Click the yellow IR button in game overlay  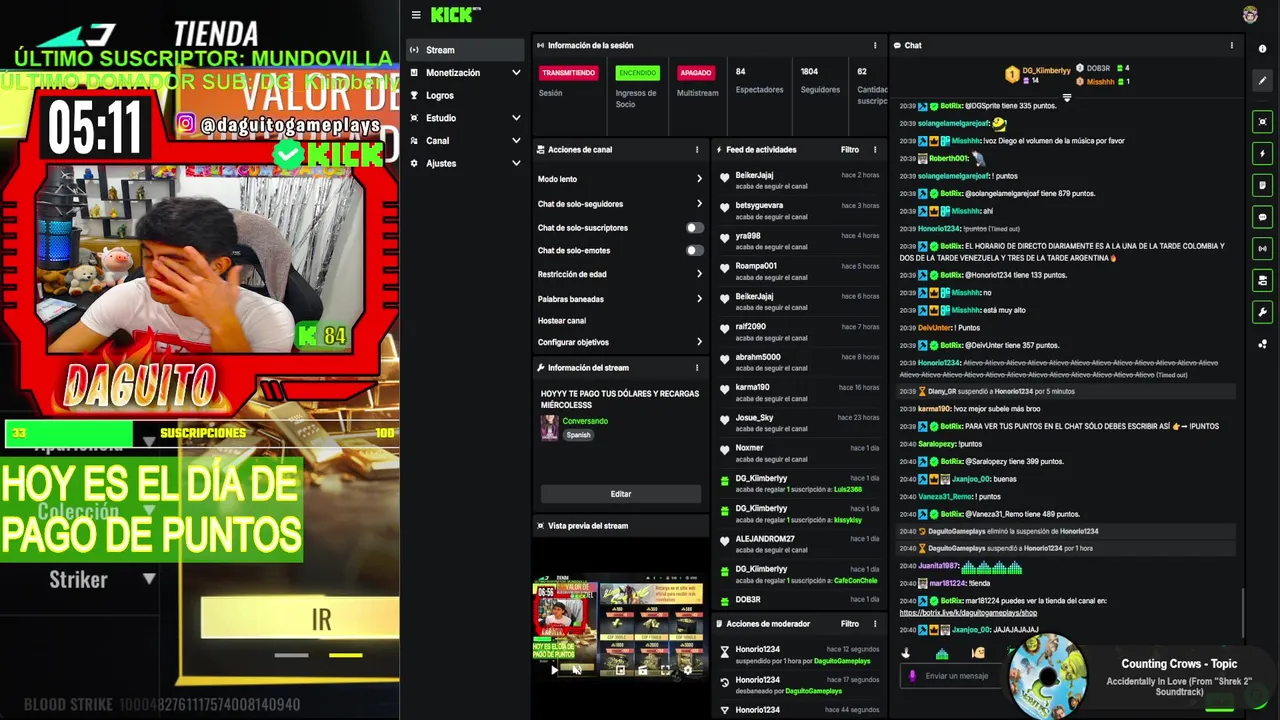(300, 618)
